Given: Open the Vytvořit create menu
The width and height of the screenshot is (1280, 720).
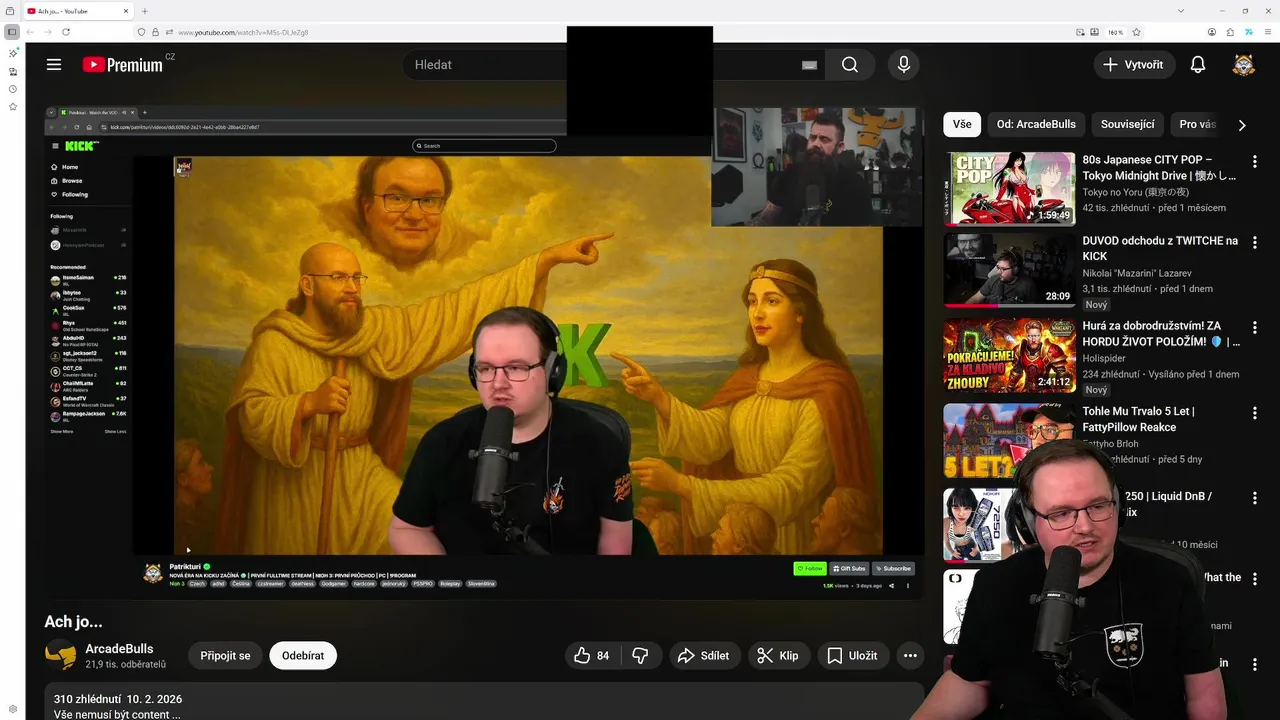Looking at the screenshot, I should (x=1133, y=64).
